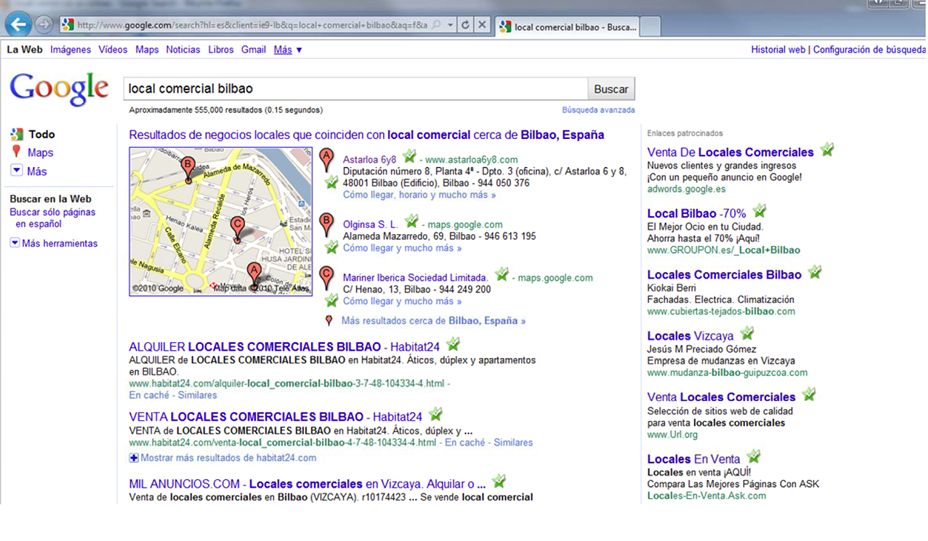Click Buscar sólo páginas en español
The image size is (928, 541).
click(x=52, y=218)
